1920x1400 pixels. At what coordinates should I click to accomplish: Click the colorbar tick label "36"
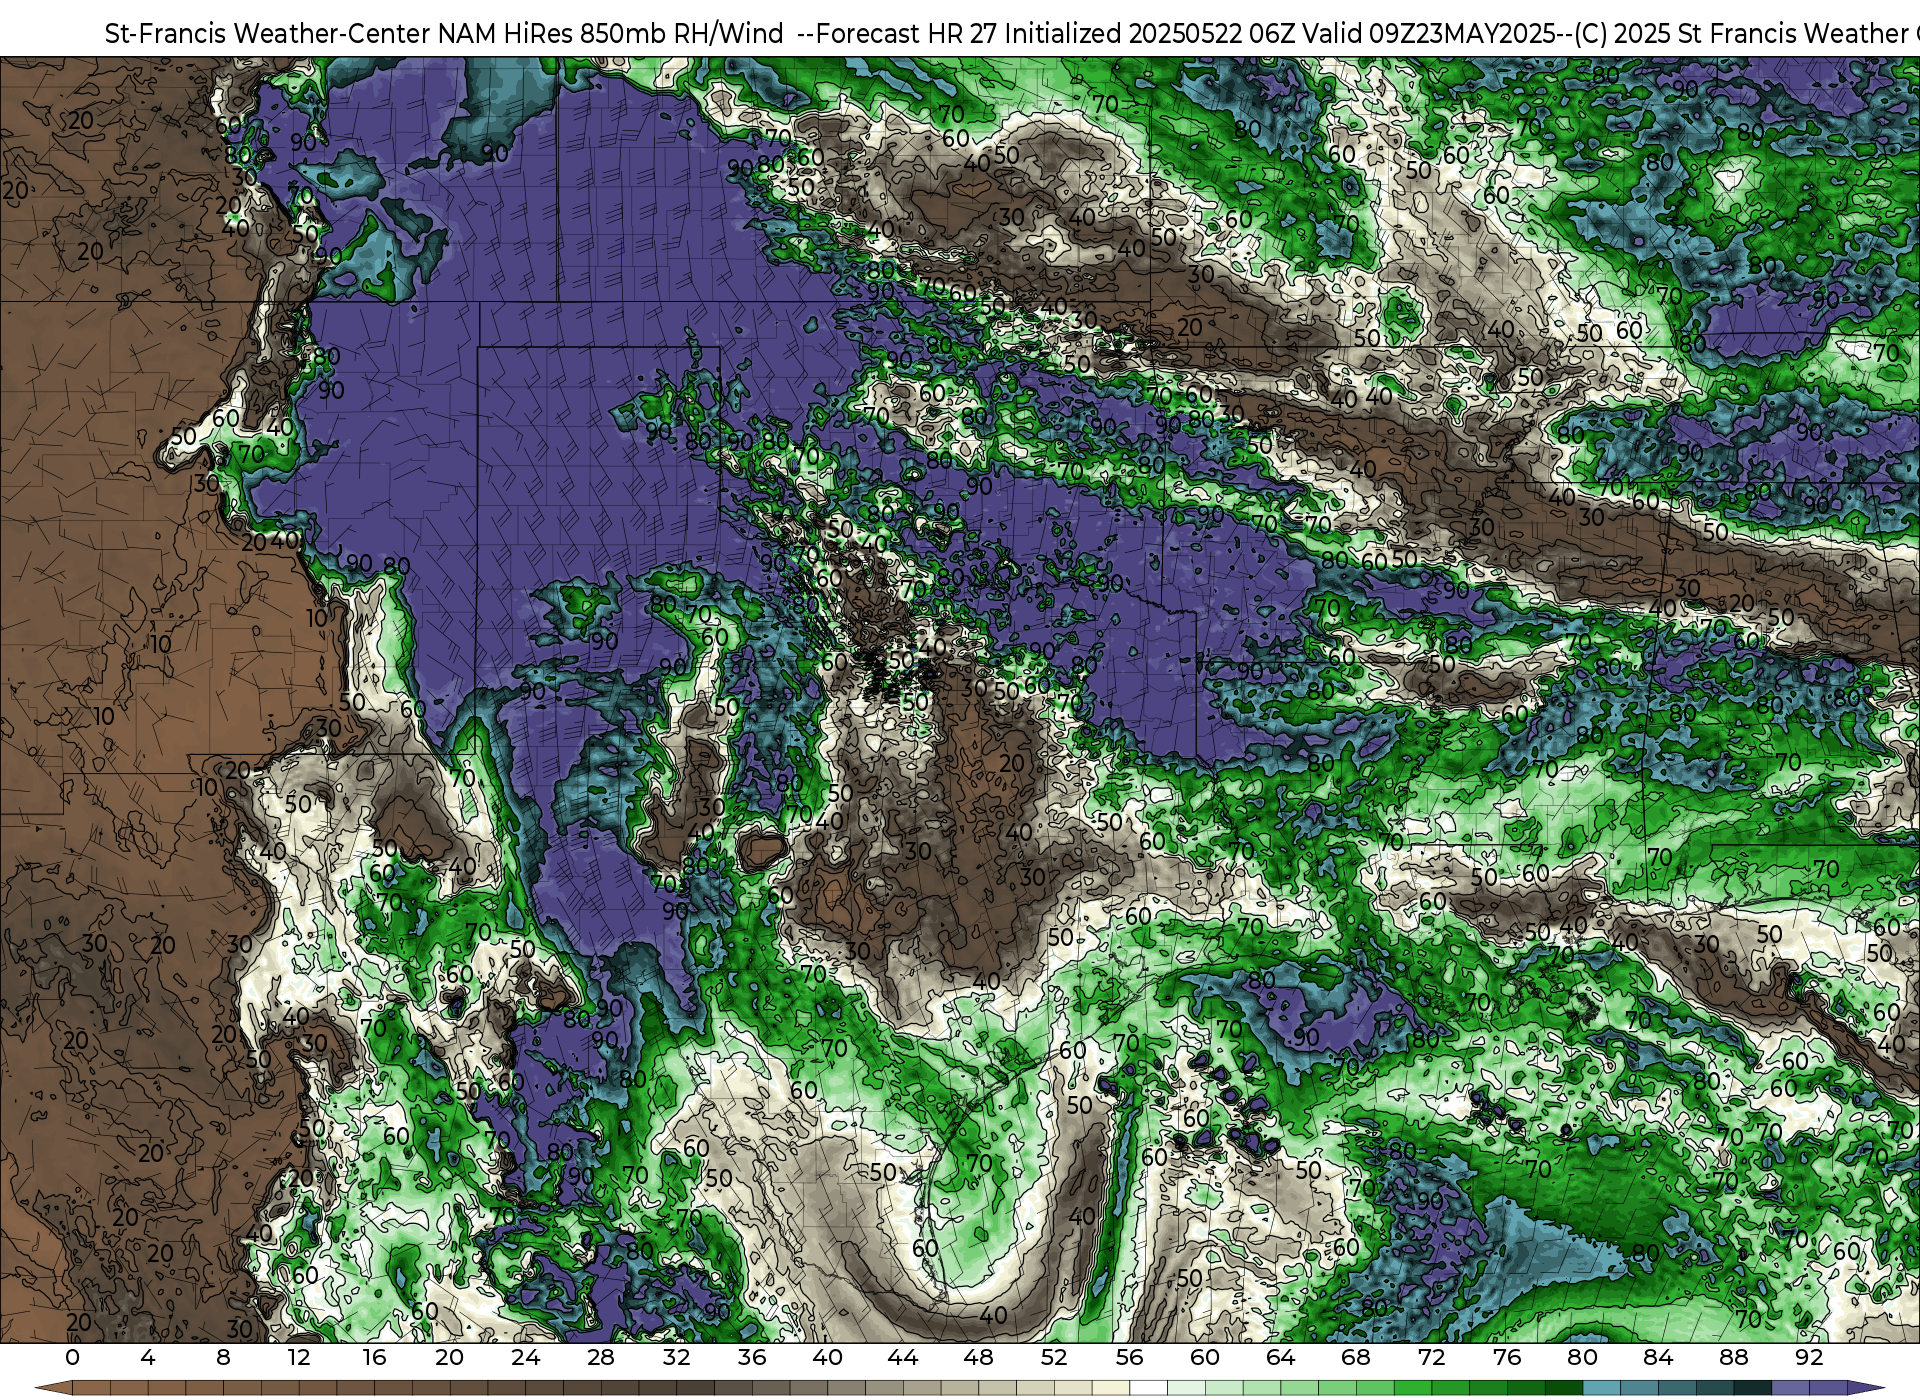(752, 1358)
